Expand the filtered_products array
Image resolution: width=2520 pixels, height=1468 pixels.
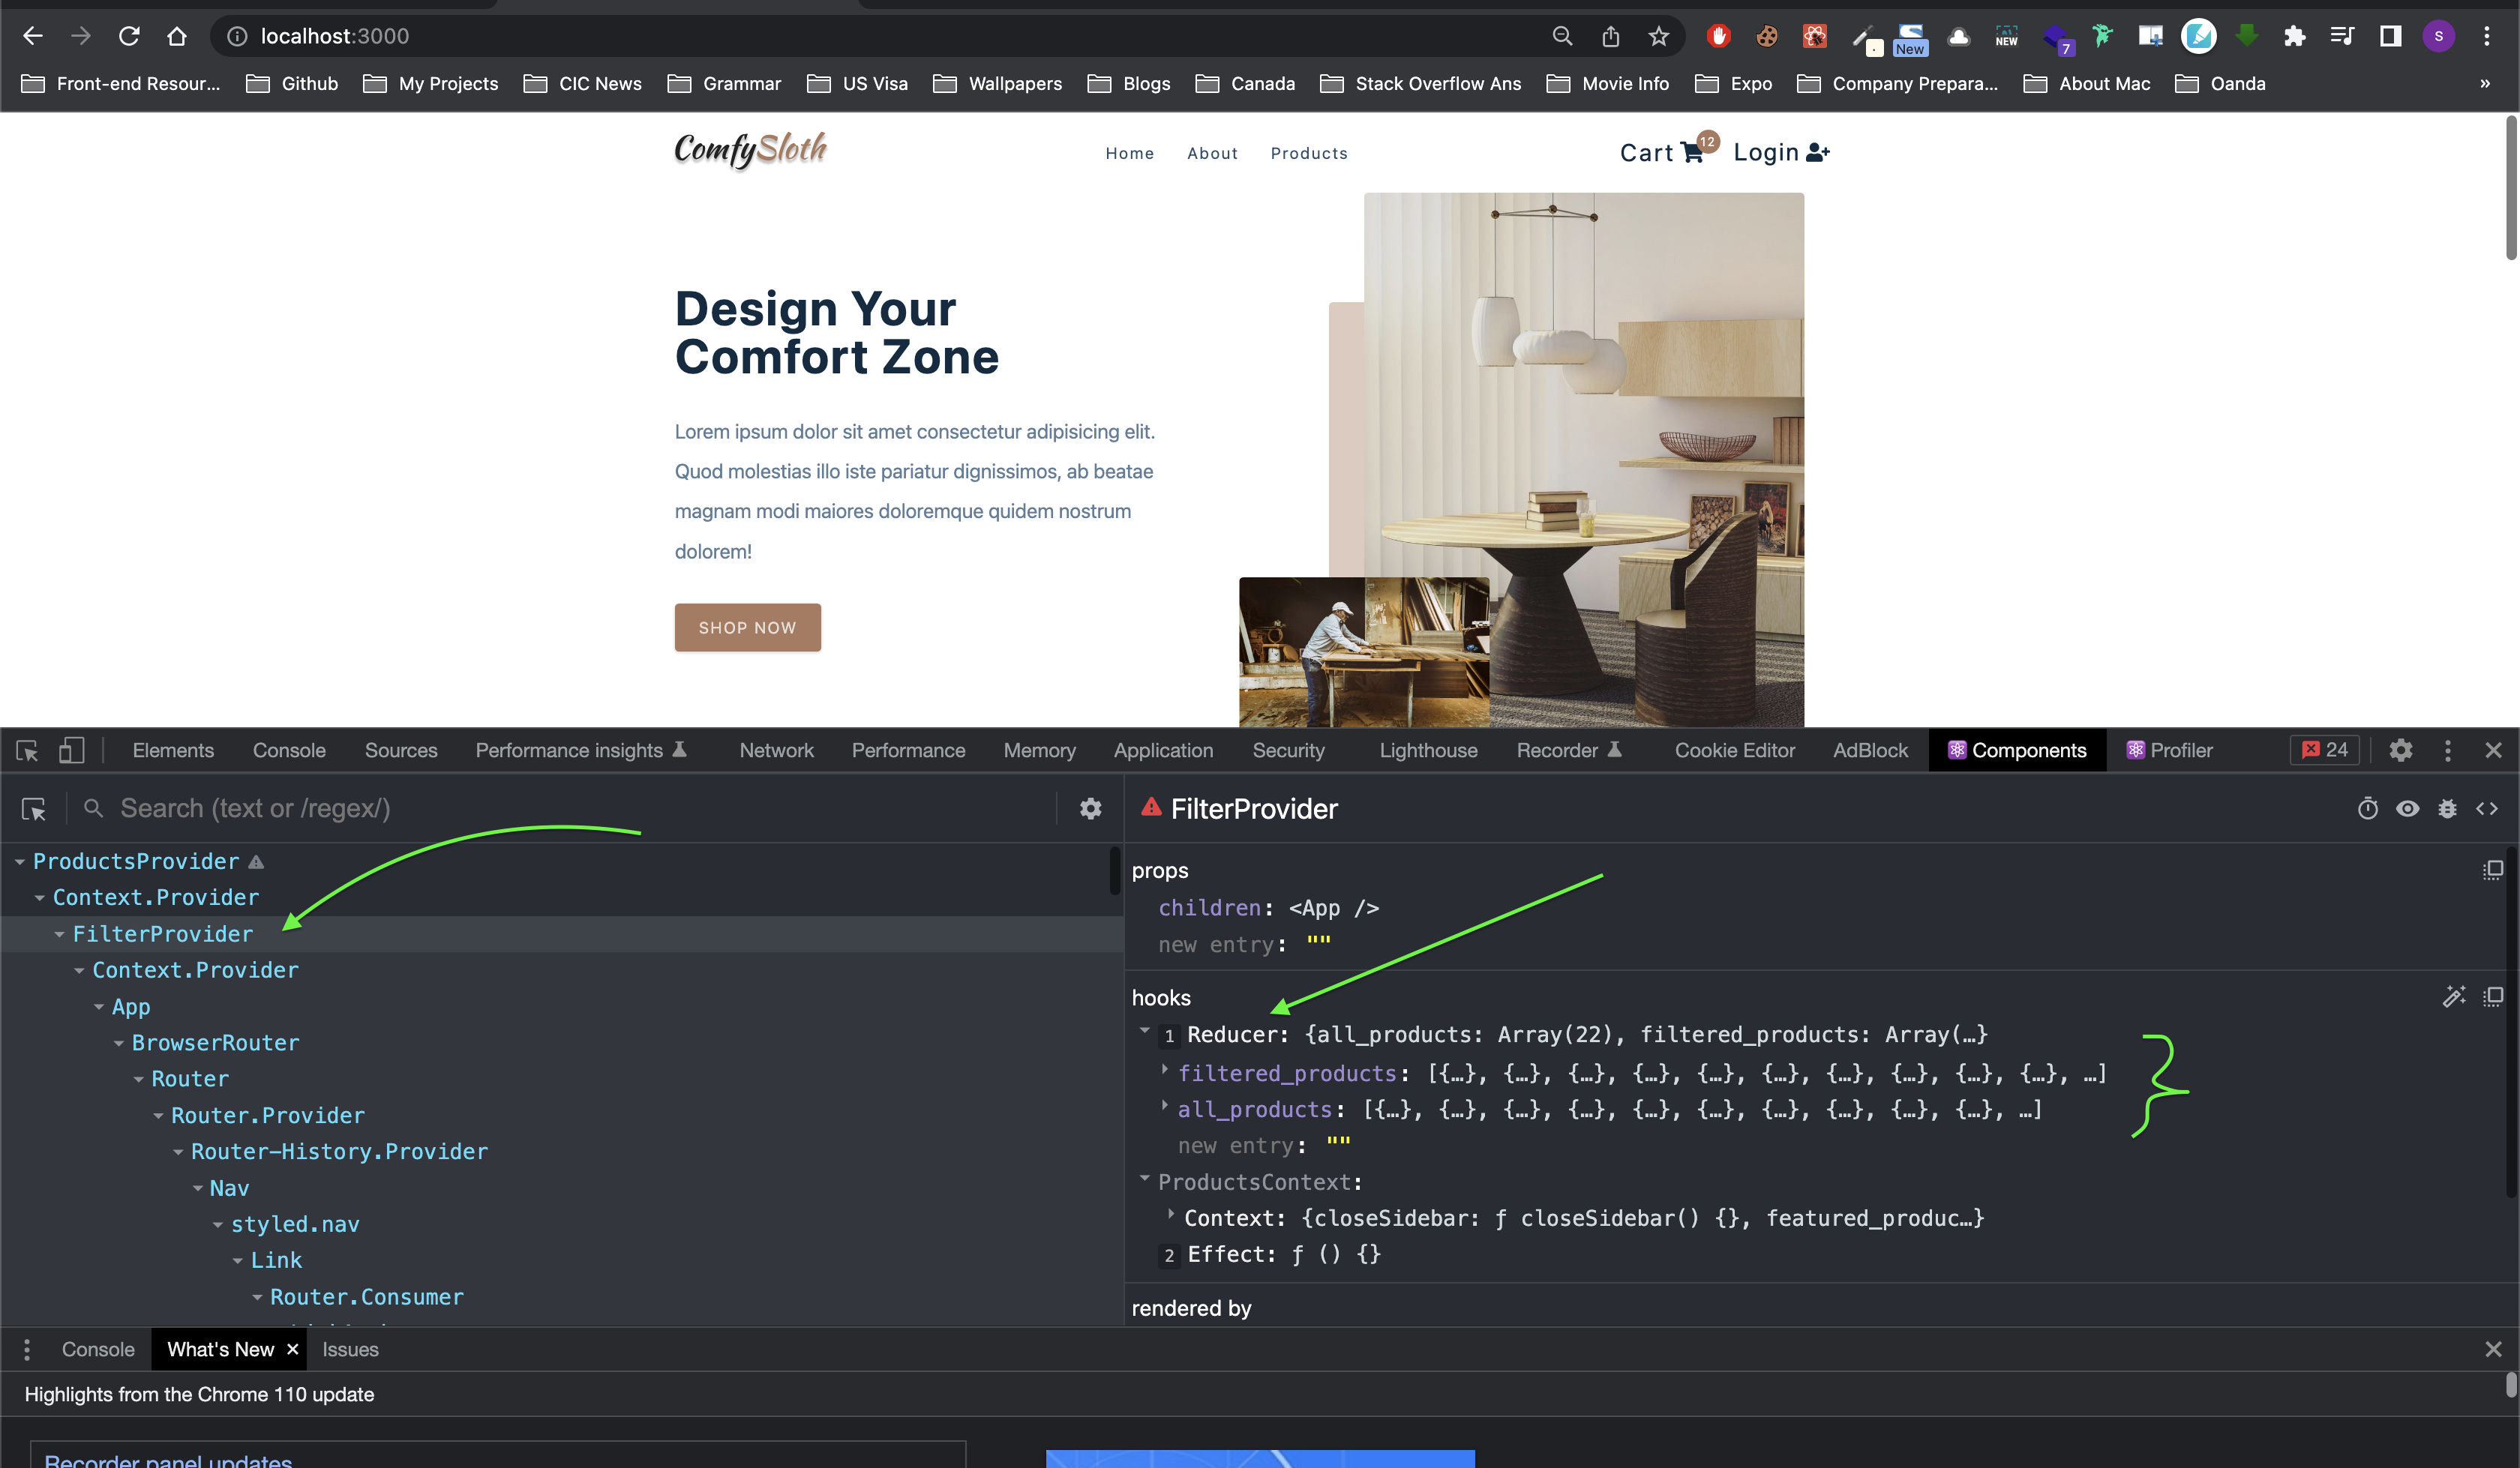coord(1164,1071)
